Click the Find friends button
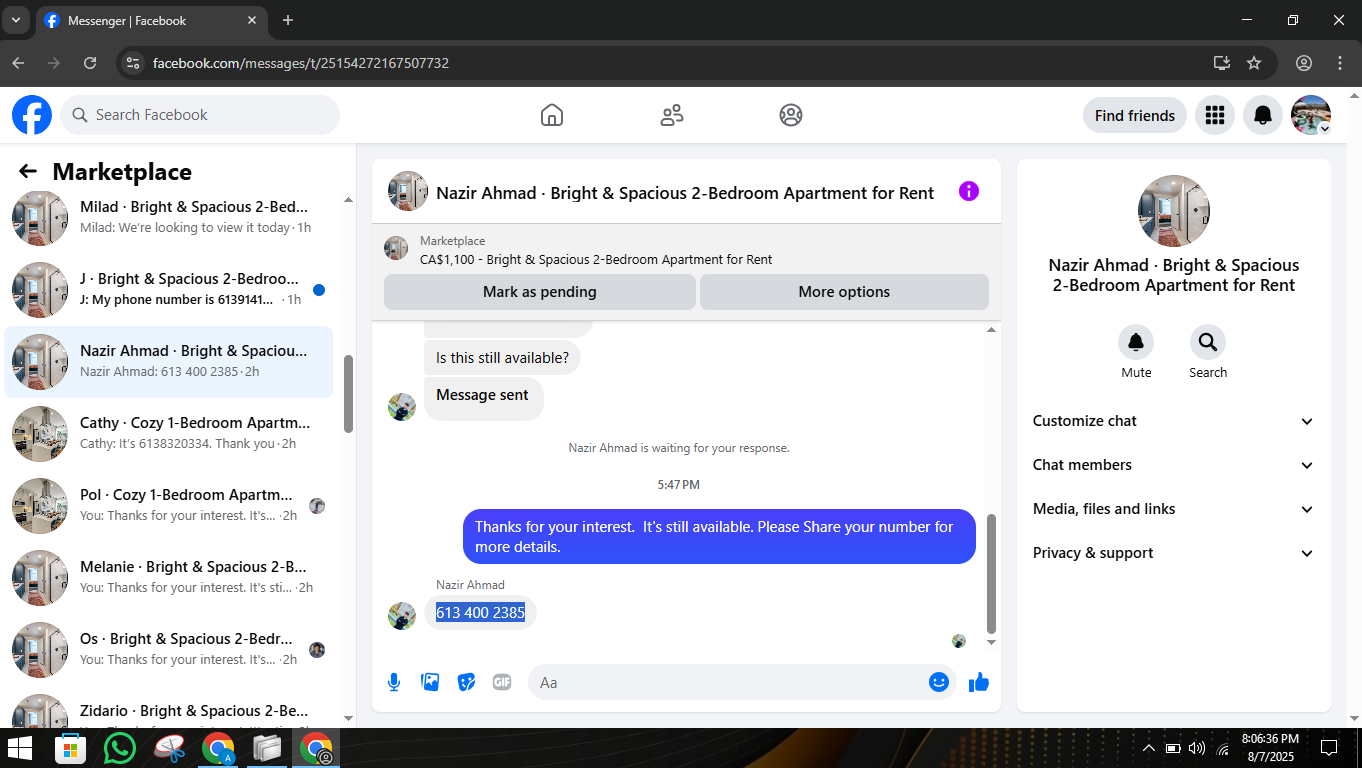1362x768 pixels. [x=1135, y=115]
